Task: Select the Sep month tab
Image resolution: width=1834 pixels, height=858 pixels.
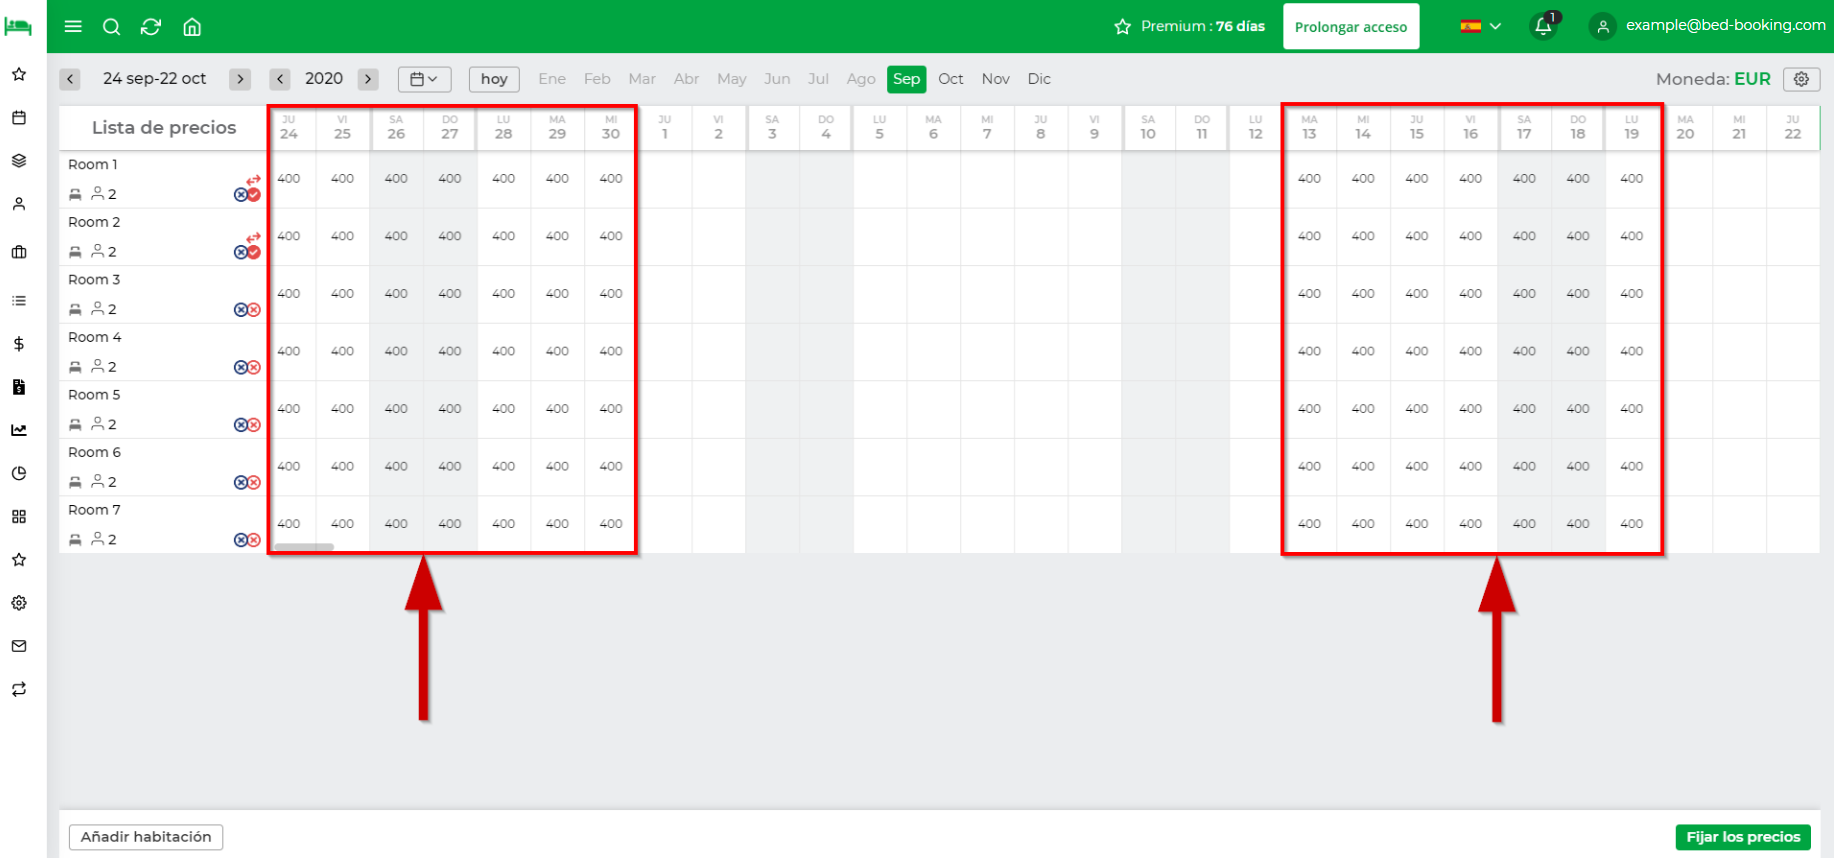Action: point(906,79)
